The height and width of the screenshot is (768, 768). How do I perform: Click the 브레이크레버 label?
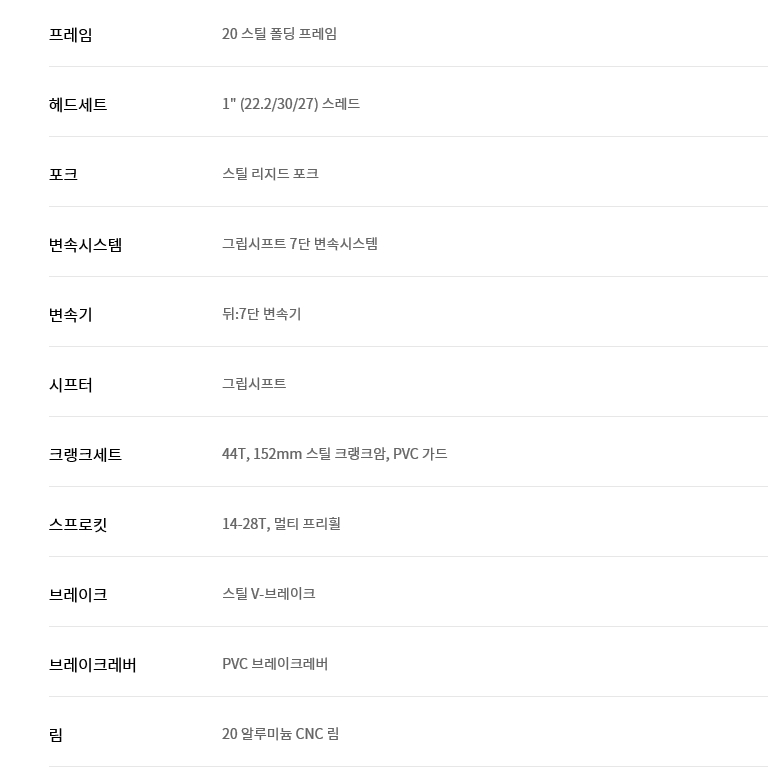[x=92, y=665]
